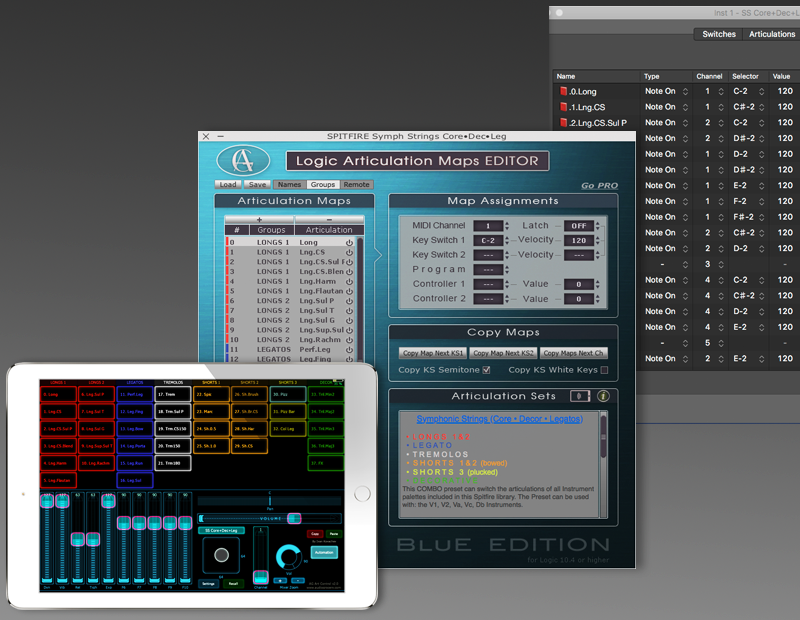Click the iPad icon in Articulation Sets header
The image size is (800, 620).
(580, 396)
